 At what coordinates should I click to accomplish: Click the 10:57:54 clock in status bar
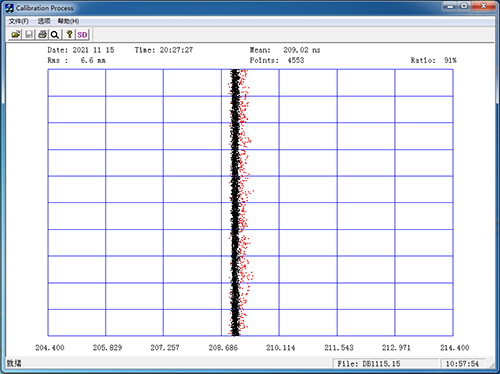(462, 364)
